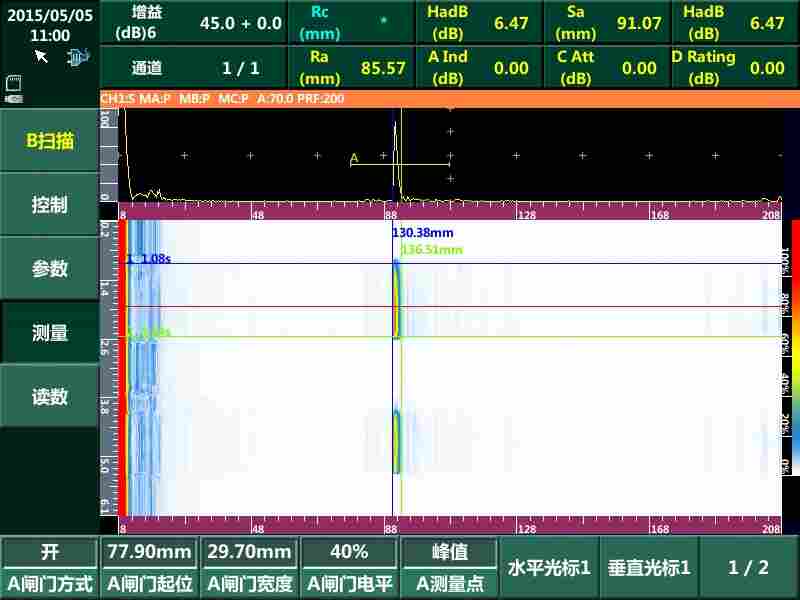This screenshot has height=600, width=800.
Task: Click the USB device icon below the memory card
Action: tap(13, 97)
